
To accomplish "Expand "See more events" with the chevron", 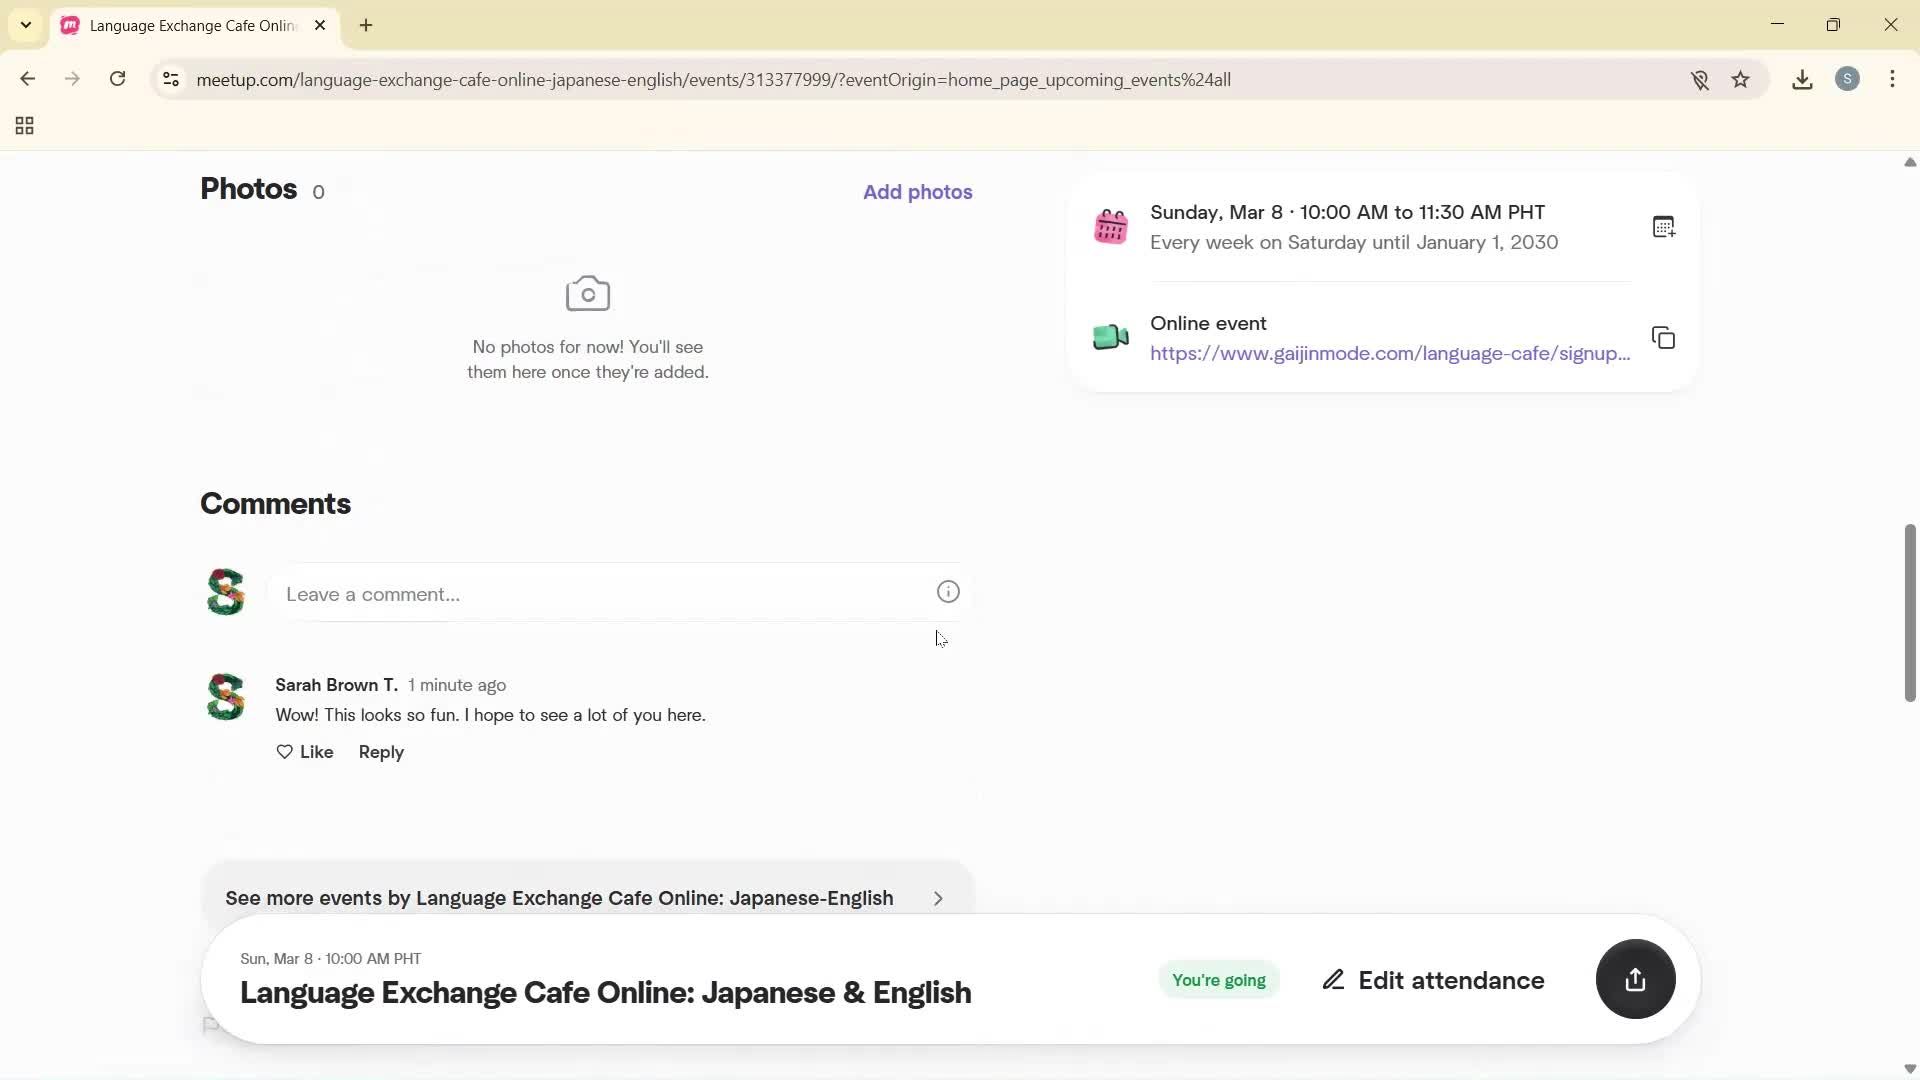I will [938, 898].
